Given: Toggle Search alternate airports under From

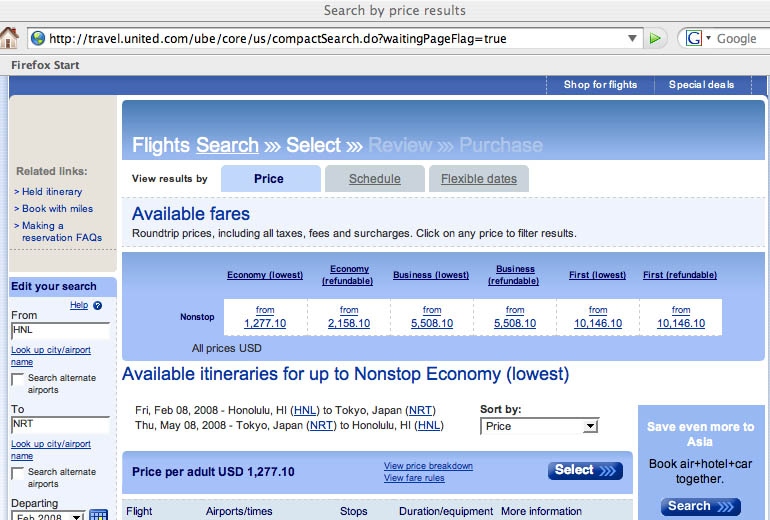Looking at the screenshot, I should [x=18, y=379].
